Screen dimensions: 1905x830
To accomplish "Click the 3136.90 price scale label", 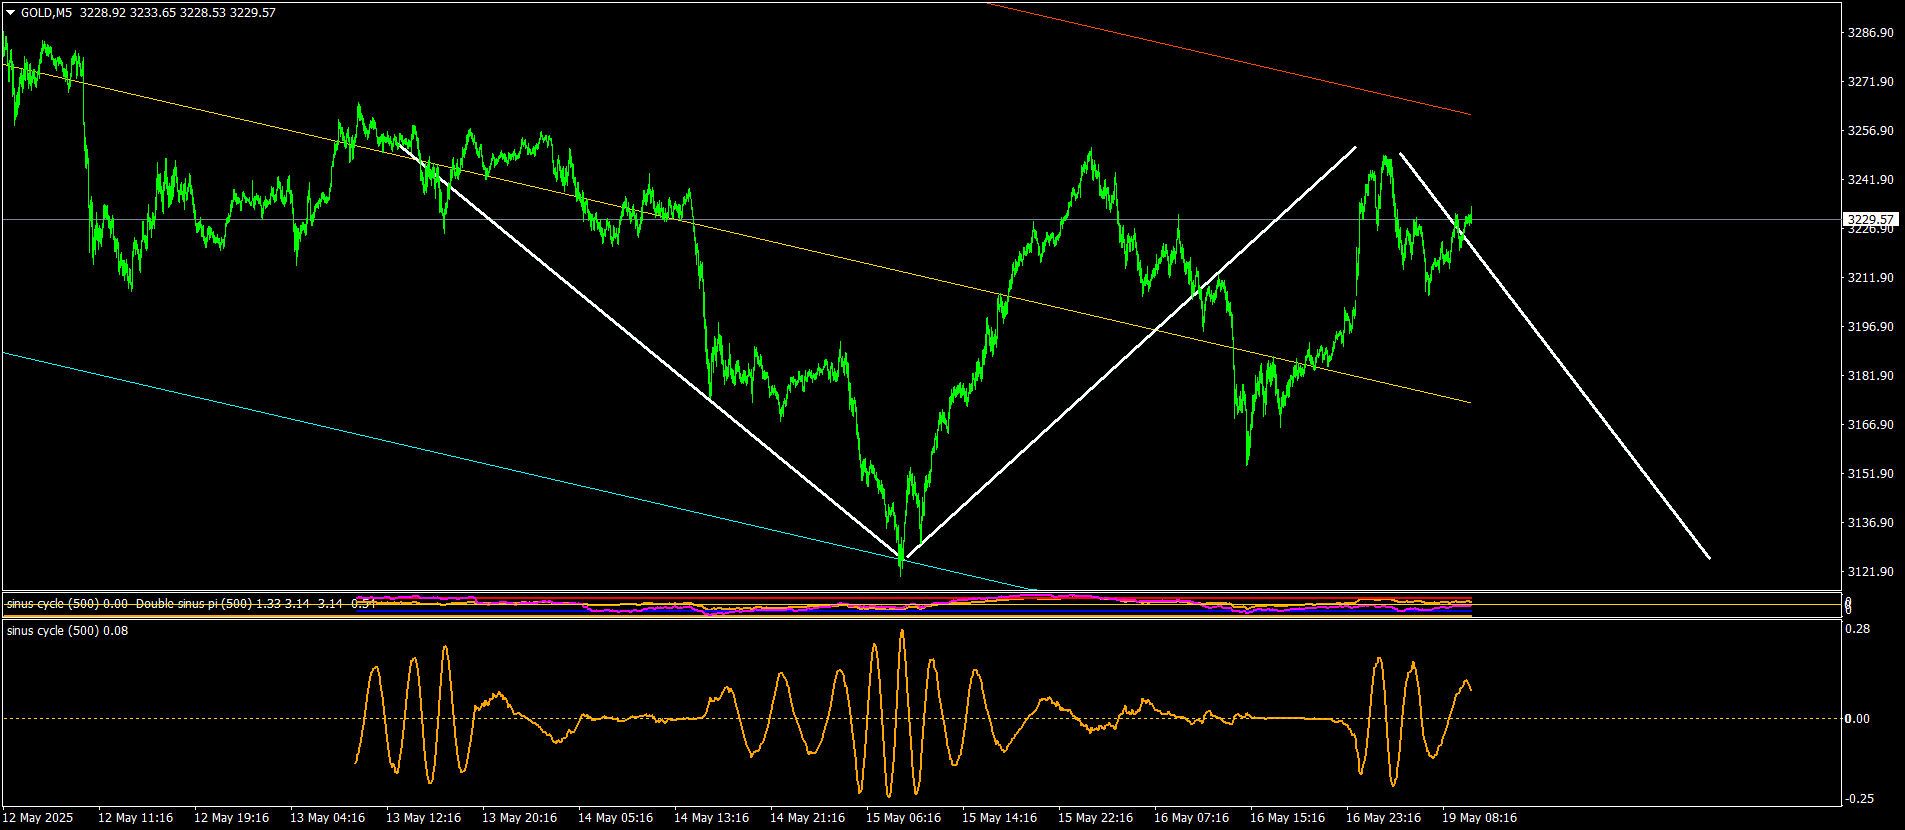I will (1870, 523).
